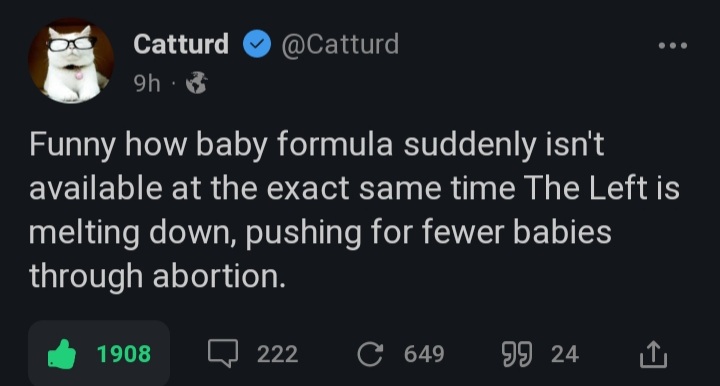Share the post with the upload arrow icon

(653, 354)
